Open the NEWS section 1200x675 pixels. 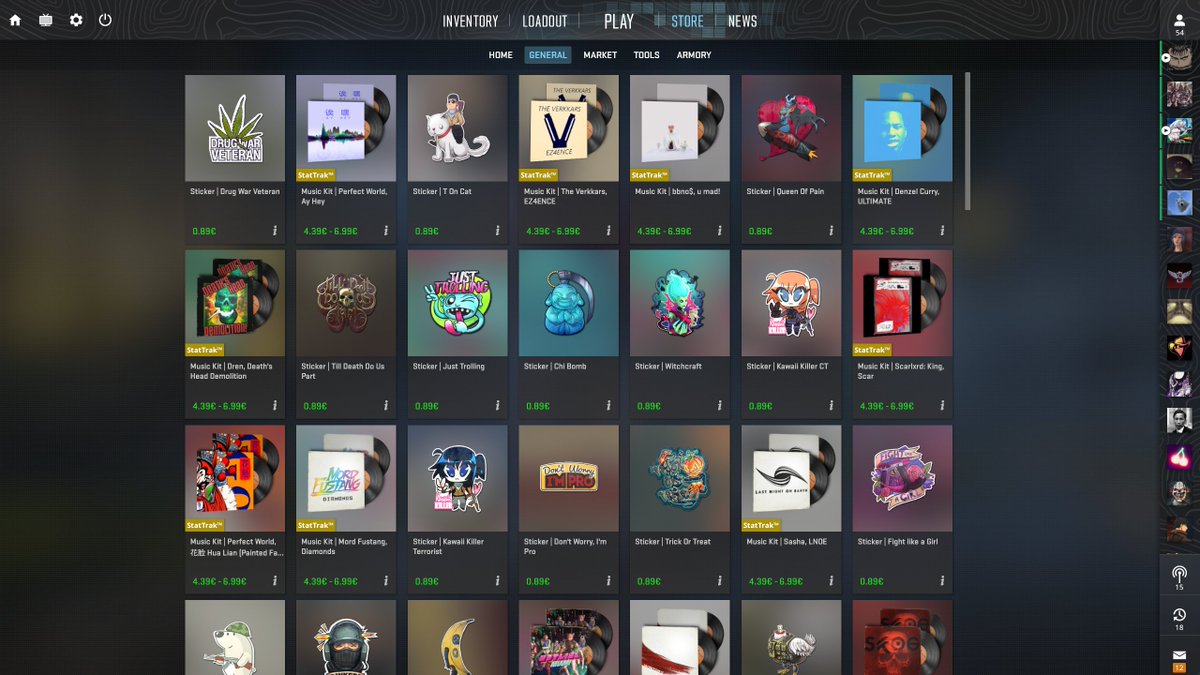pos(742,21)
